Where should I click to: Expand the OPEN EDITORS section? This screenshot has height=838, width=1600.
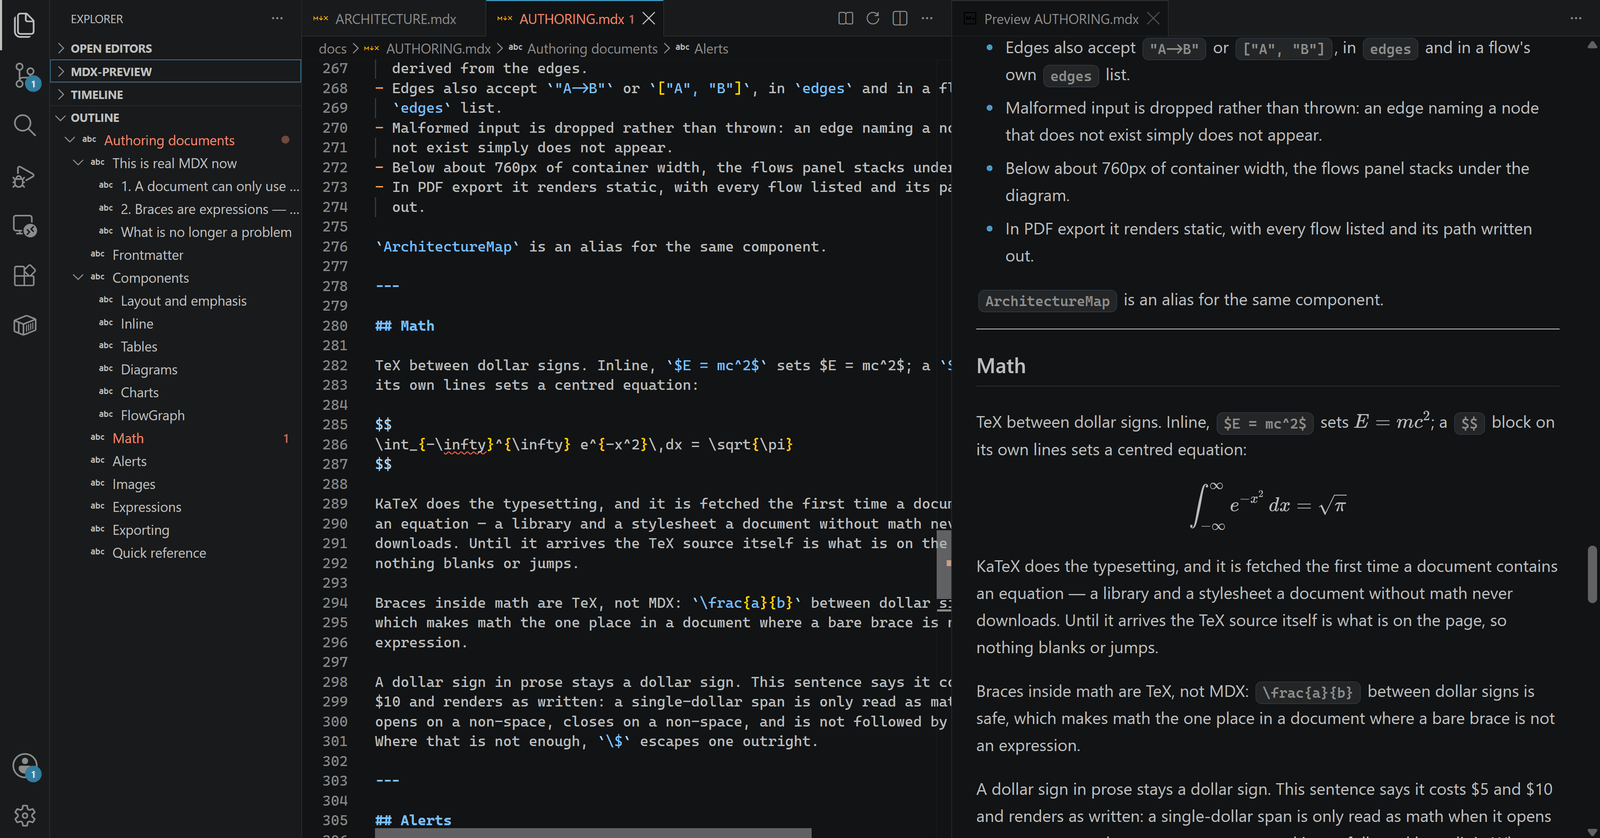[176, 48]
